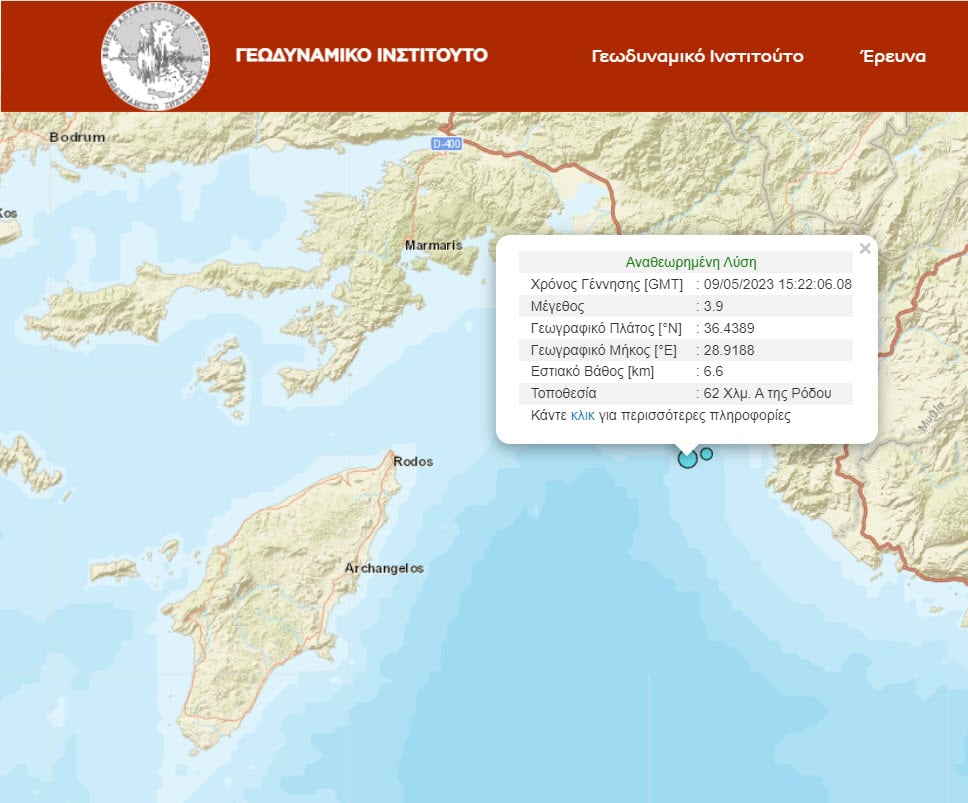968x803 pixels.
Task: Click the origin time value 09/05/2023 15:22:06.08
Action: [777, 285]
